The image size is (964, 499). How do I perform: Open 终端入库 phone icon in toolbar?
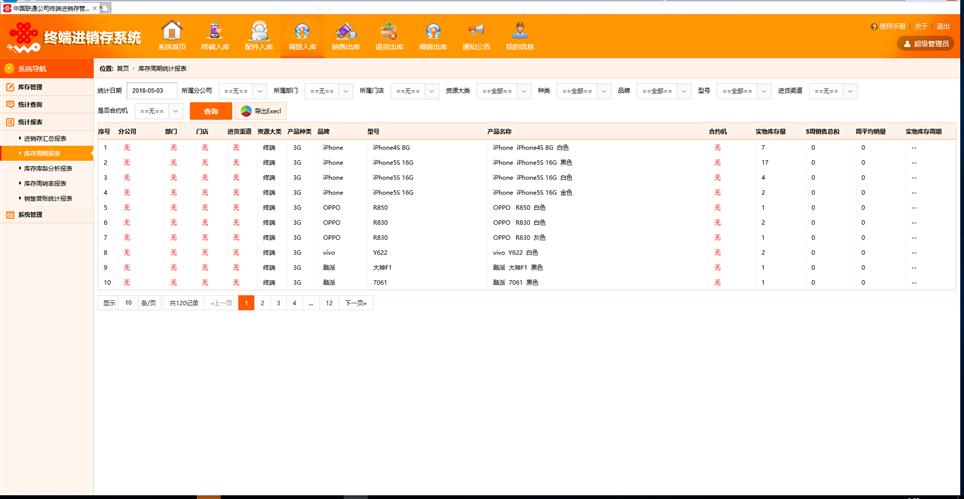coord(215,36)
